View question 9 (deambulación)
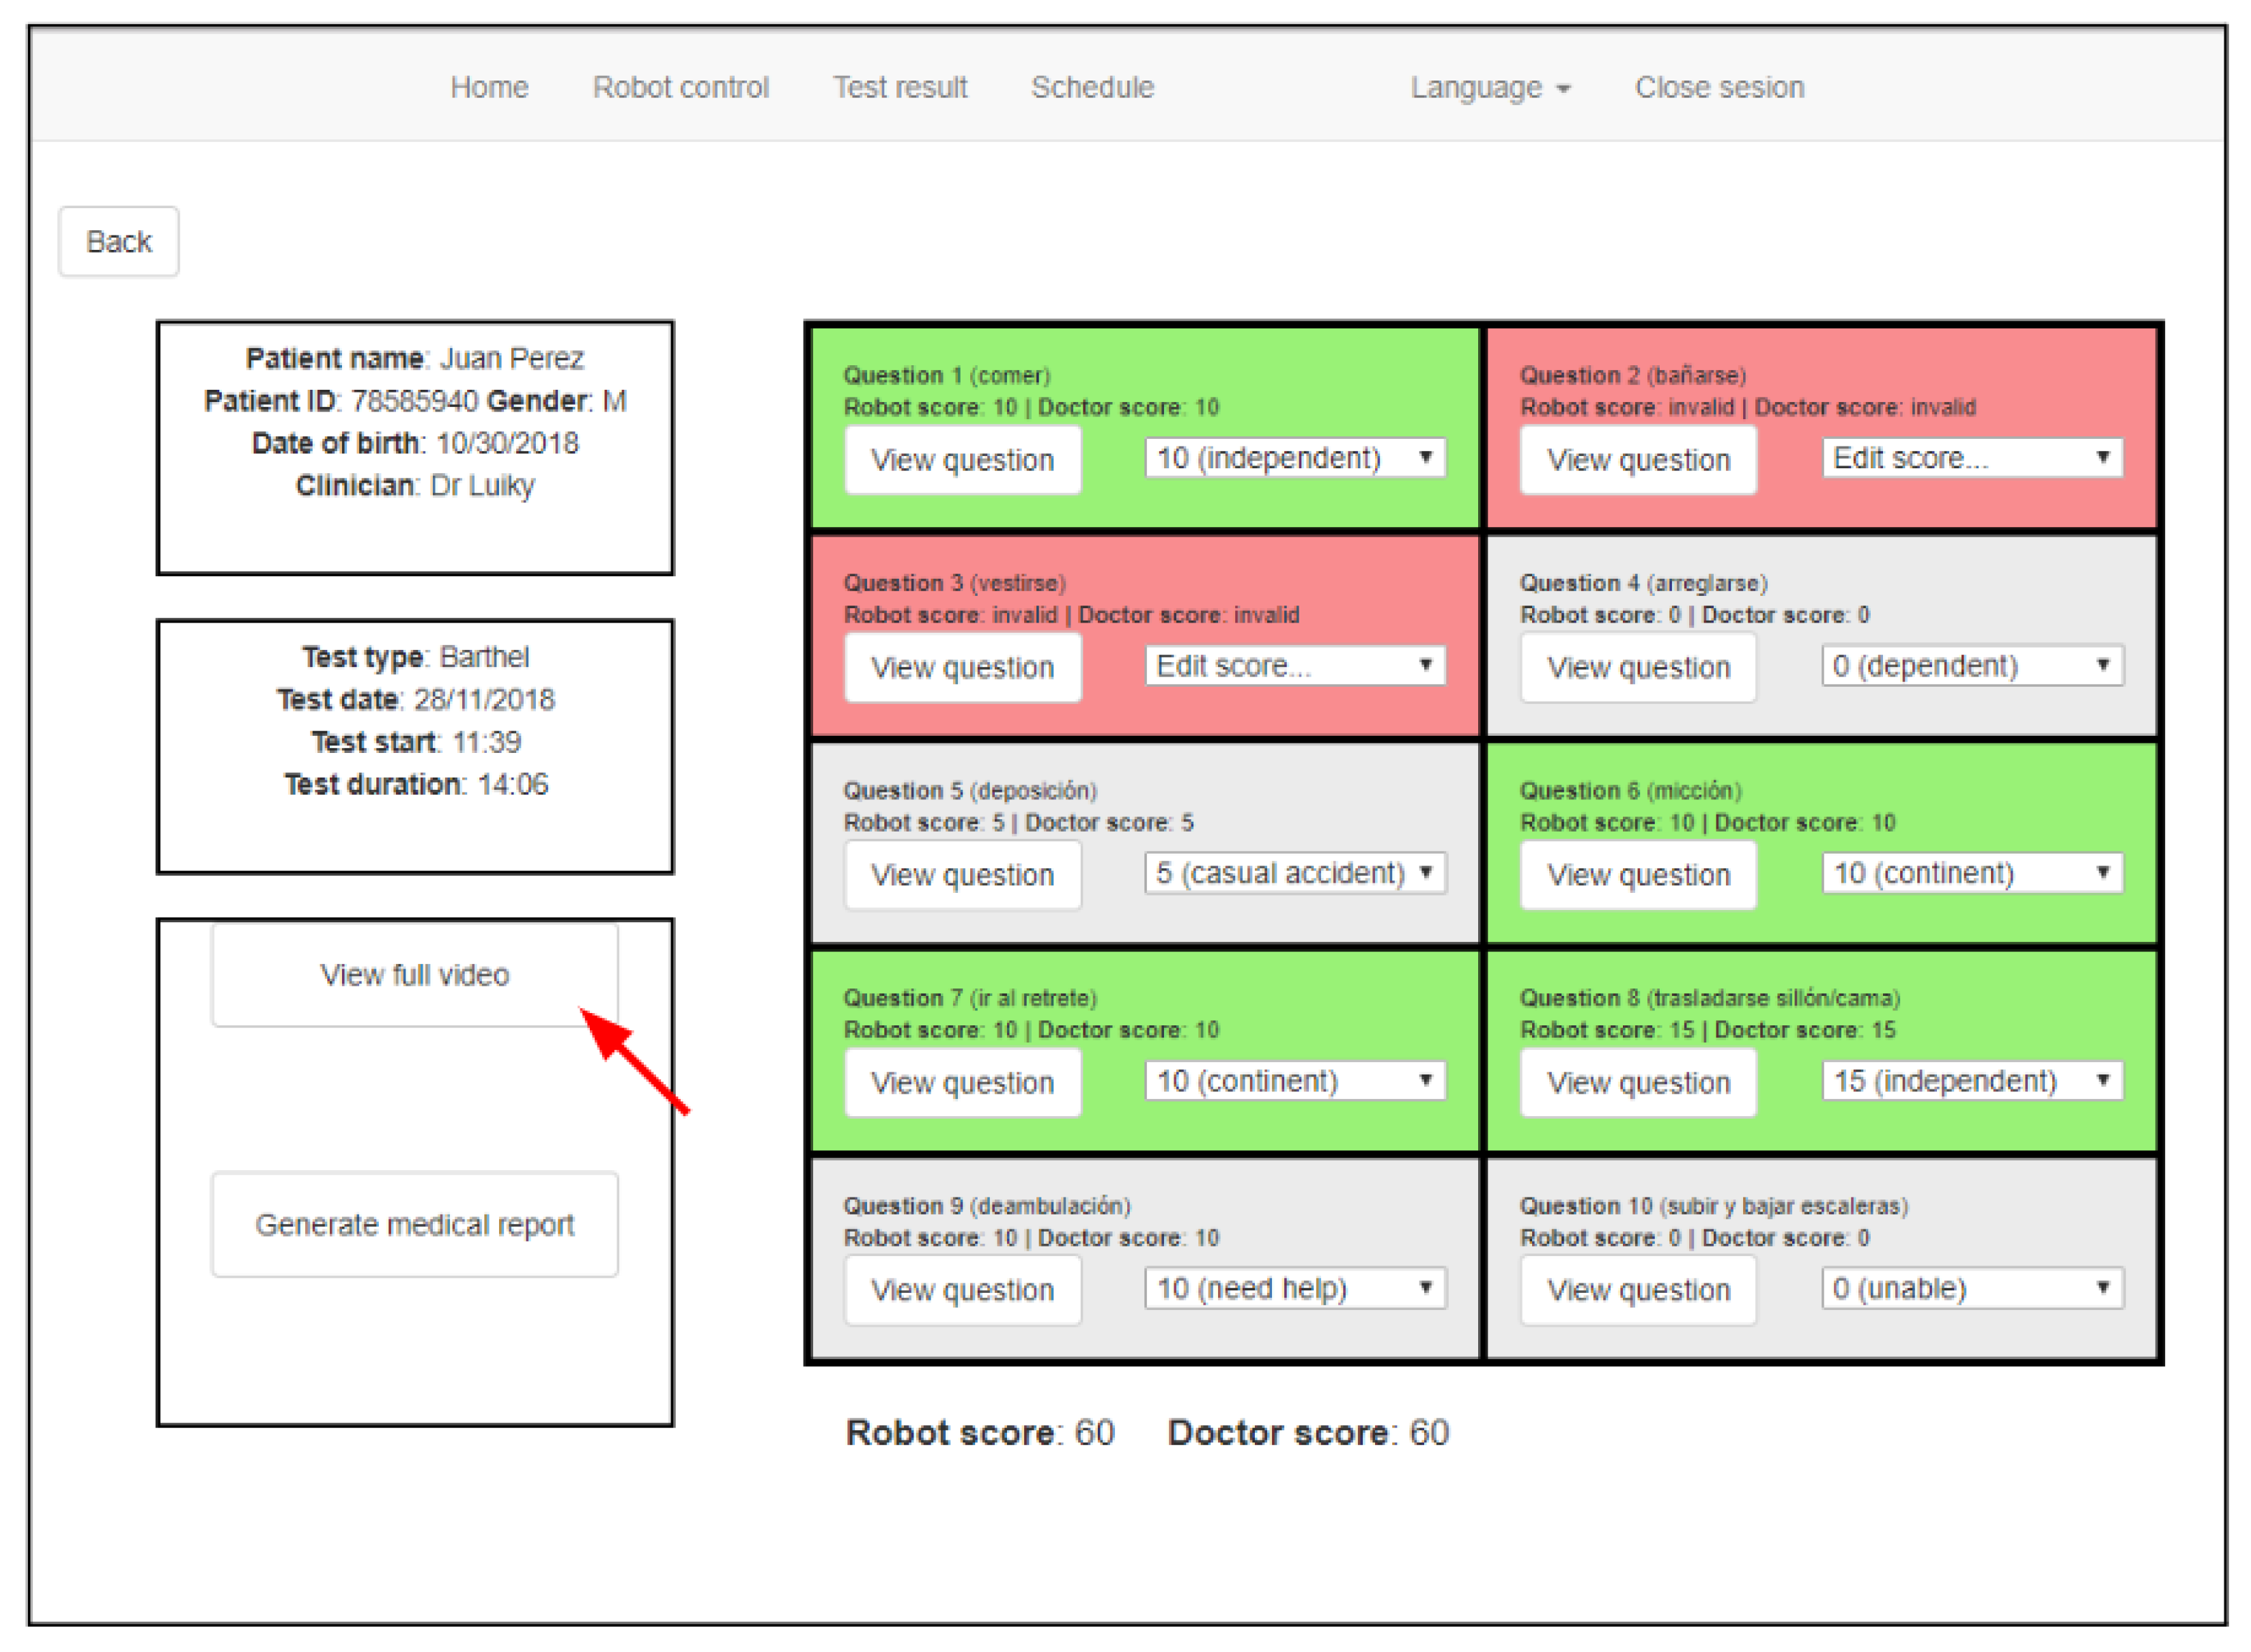 coord(962,1290)
